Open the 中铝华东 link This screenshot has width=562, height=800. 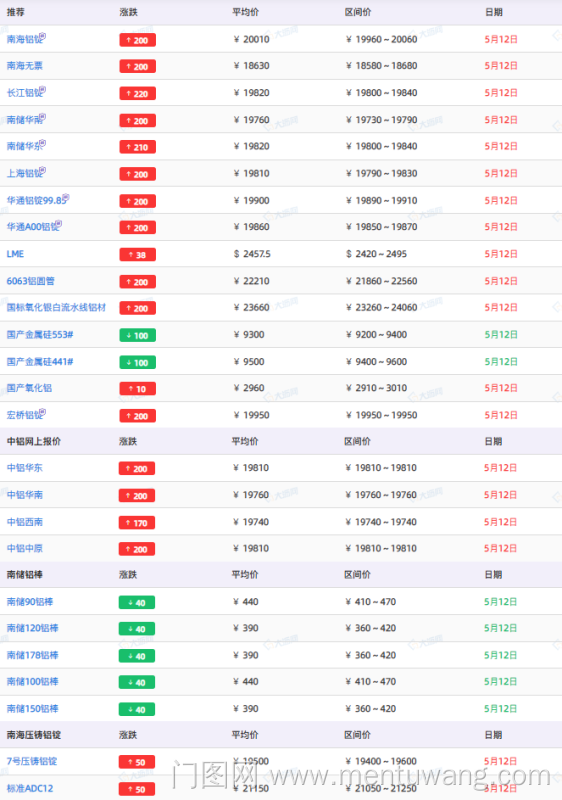click(24, 468)
